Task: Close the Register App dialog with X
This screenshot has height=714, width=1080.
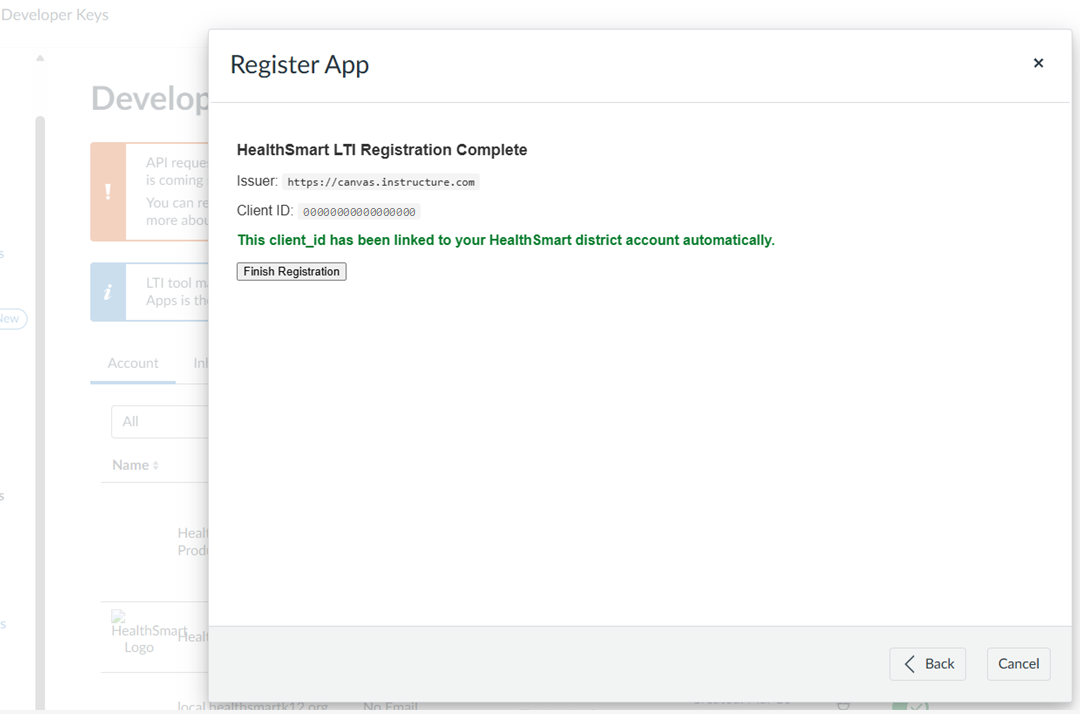Action: tap(1038, 63)
